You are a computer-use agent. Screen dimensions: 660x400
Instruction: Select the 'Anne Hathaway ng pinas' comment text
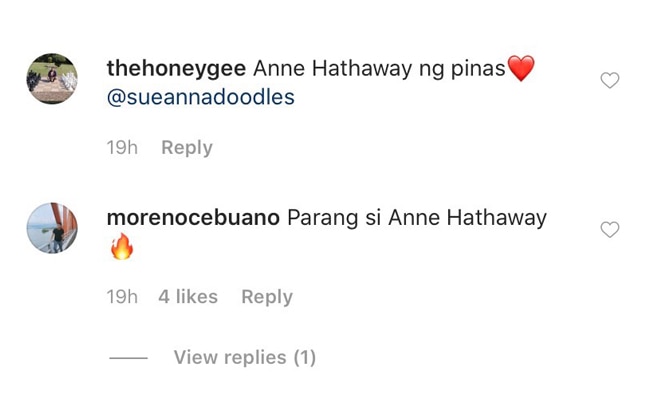(379, 69)
